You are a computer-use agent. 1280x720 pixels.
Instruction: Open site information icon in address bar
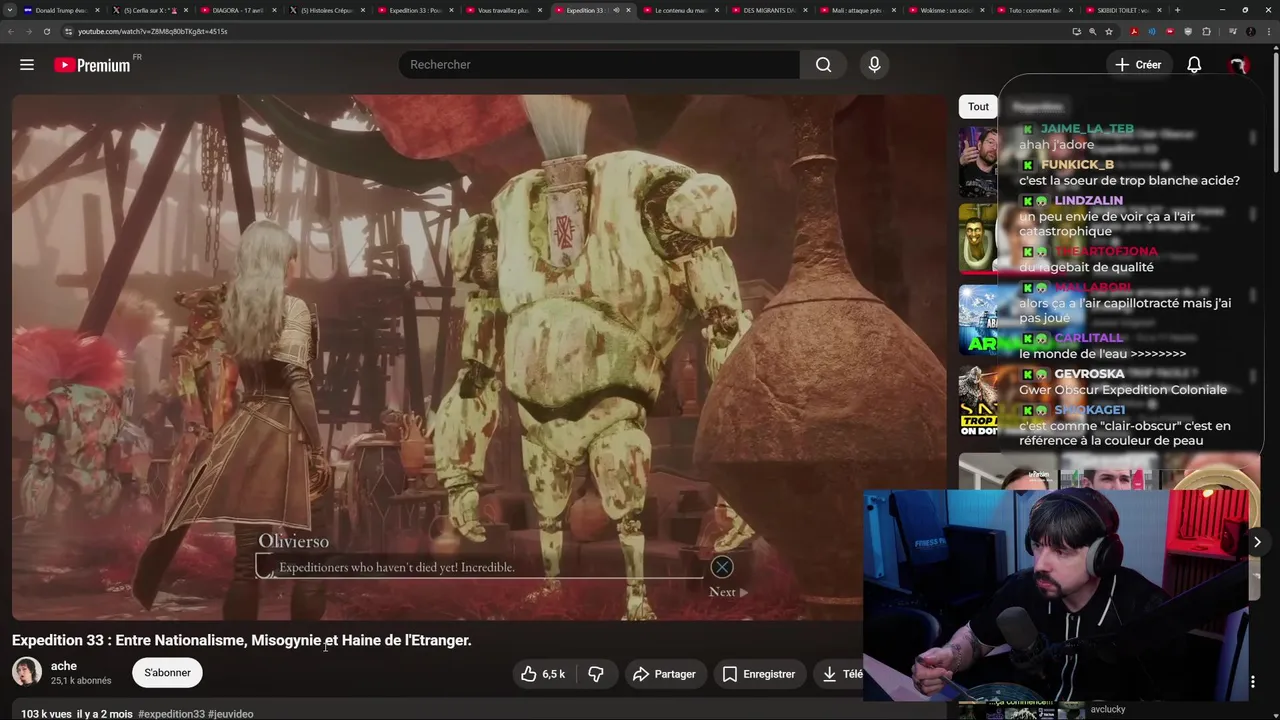[68, 31]
